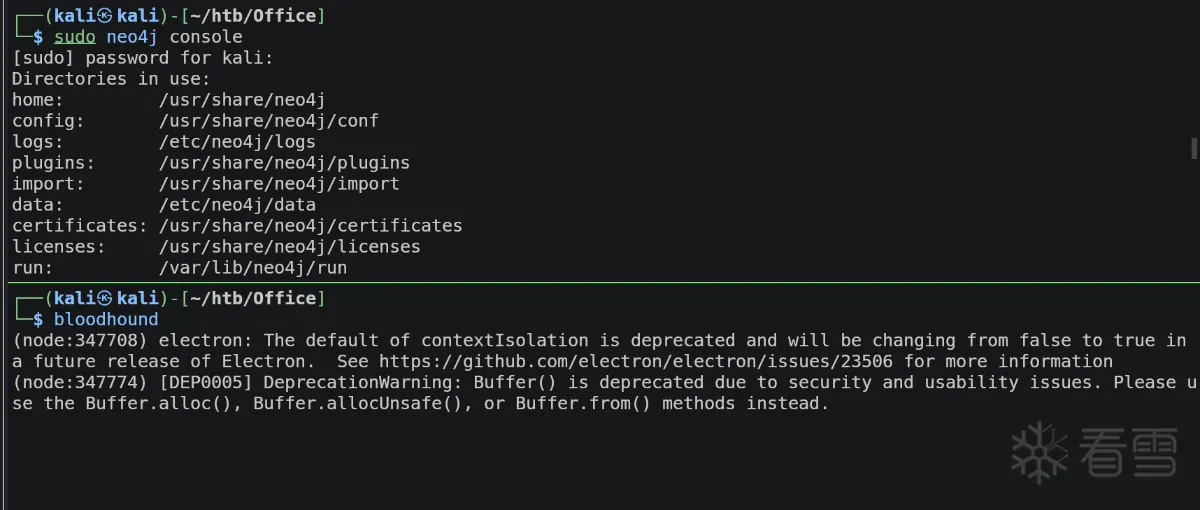Click the snowflake watermark logo

tap(1040, 452)
